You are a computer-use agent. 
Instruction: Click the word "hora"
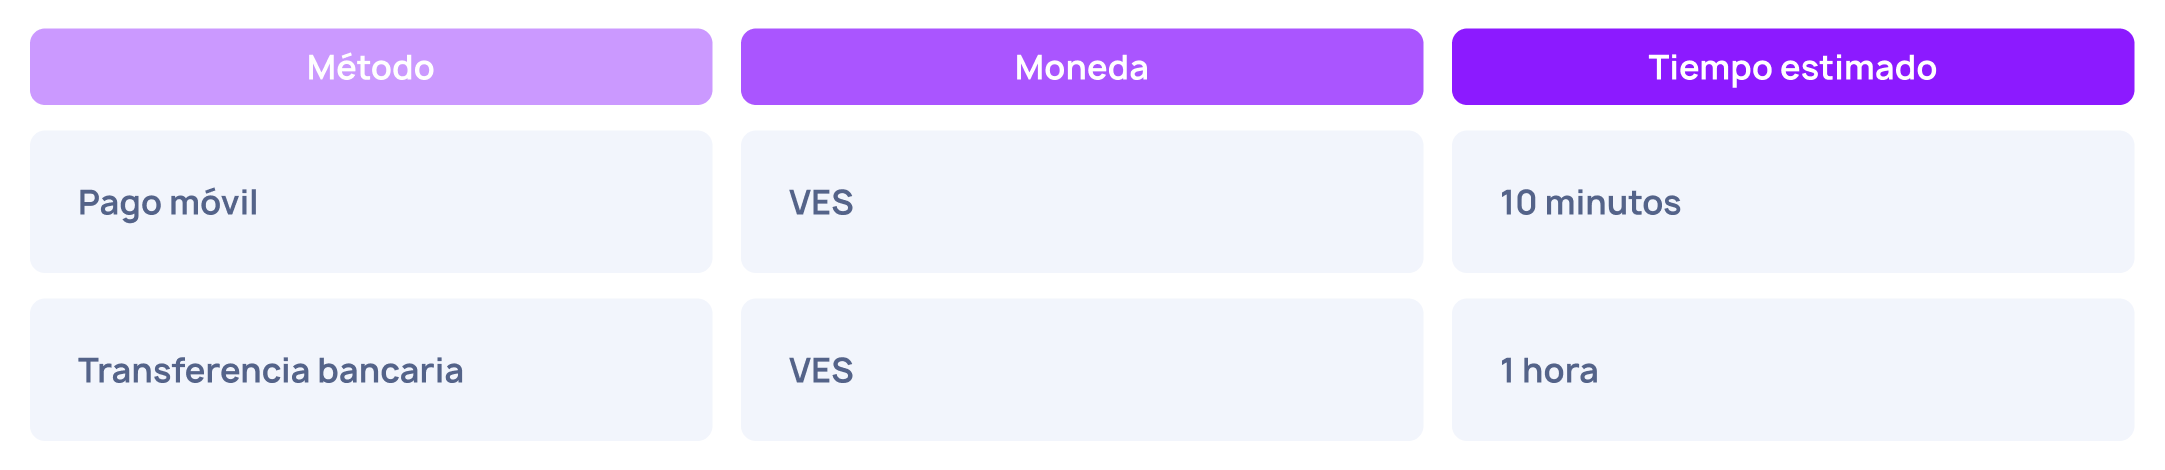tap(1560, 371)
